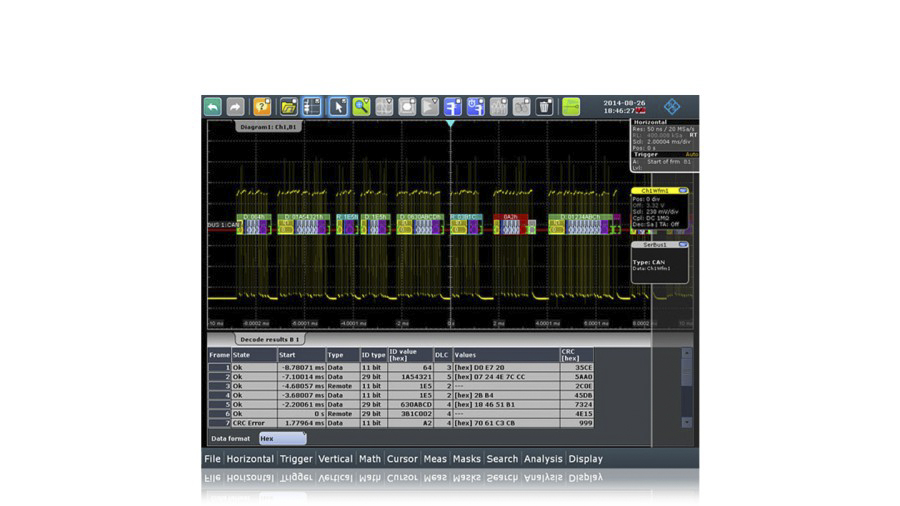
Task: Select the Decode results B 1 tab
Action: 270,339
